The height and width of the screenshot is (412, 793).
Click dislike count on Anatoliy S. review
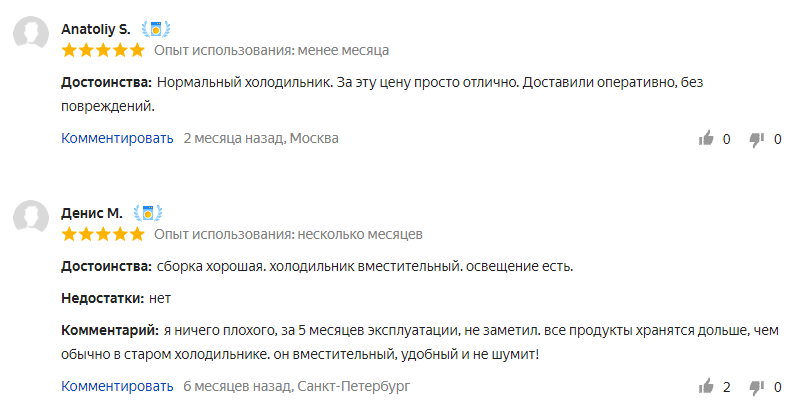click(778, 139)
